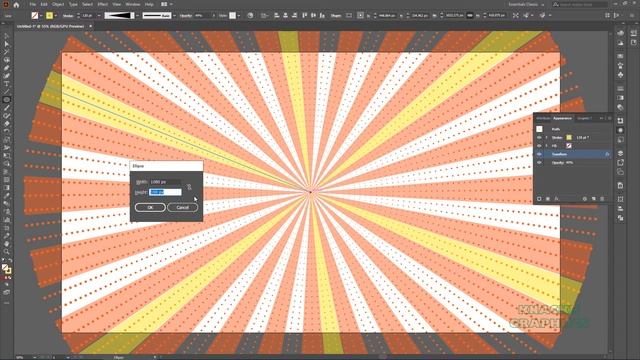640x360 pixels.
Task: Go to the Home screen icon
Action: pos(16,4)
